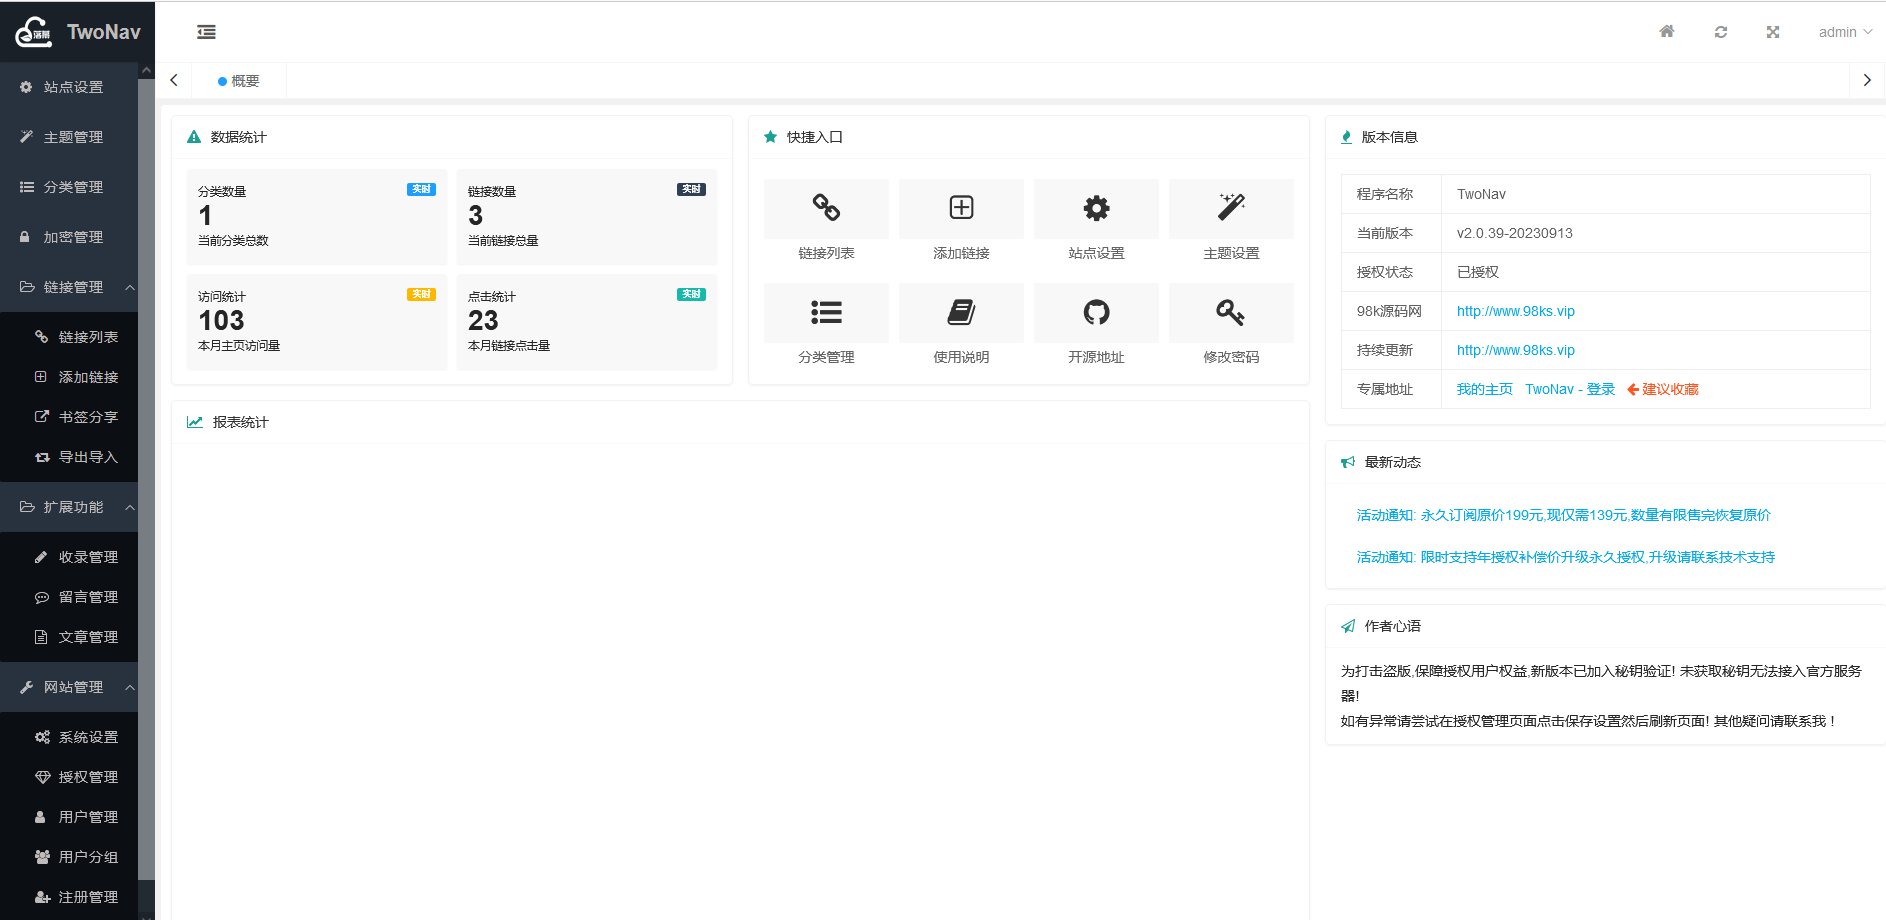Screen dimensions: 1886x920
Task: Click the 主题设置 magic wand icon
Action: point(1231,208)
